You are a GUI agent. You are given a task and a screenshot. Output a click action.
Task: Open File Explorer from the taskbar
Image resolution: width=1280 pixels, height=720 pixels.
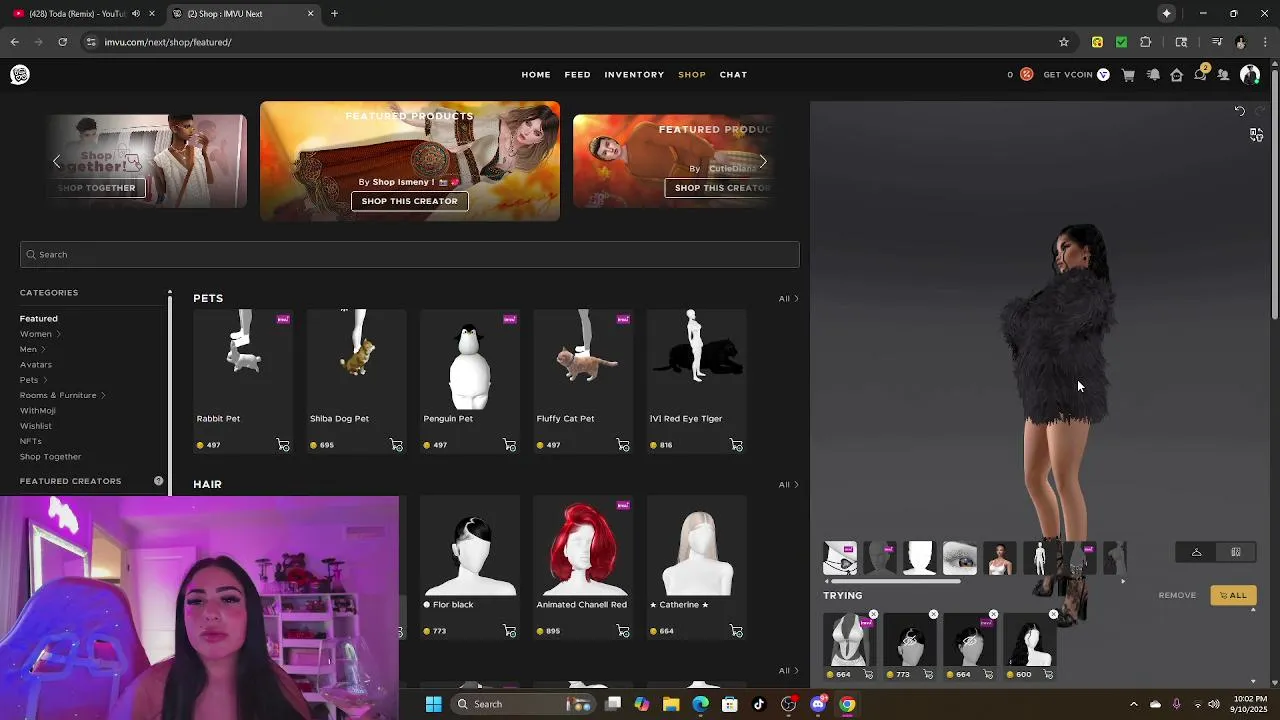click(671, 704)
